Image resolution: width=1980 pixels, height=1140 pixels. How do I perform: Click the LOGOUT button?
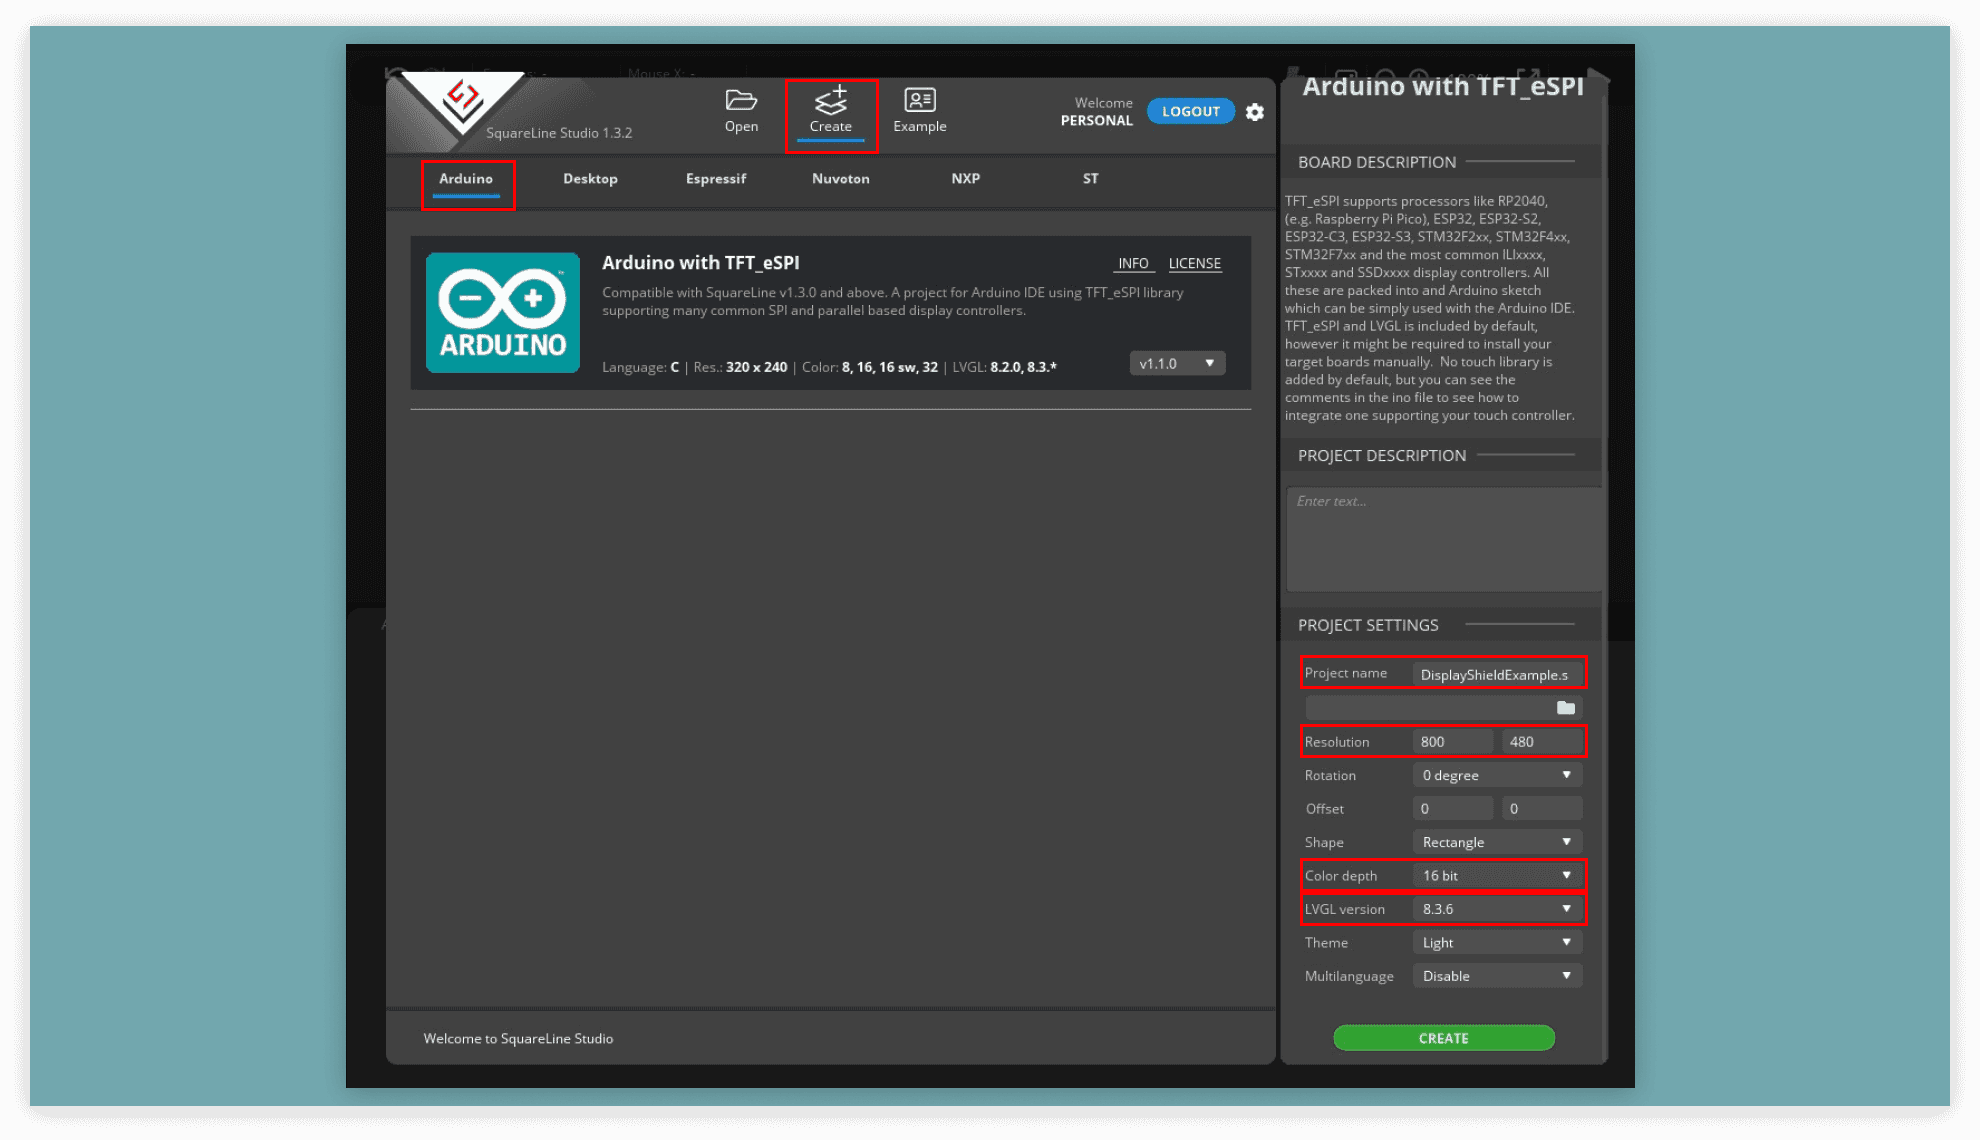click(1190, 111)
